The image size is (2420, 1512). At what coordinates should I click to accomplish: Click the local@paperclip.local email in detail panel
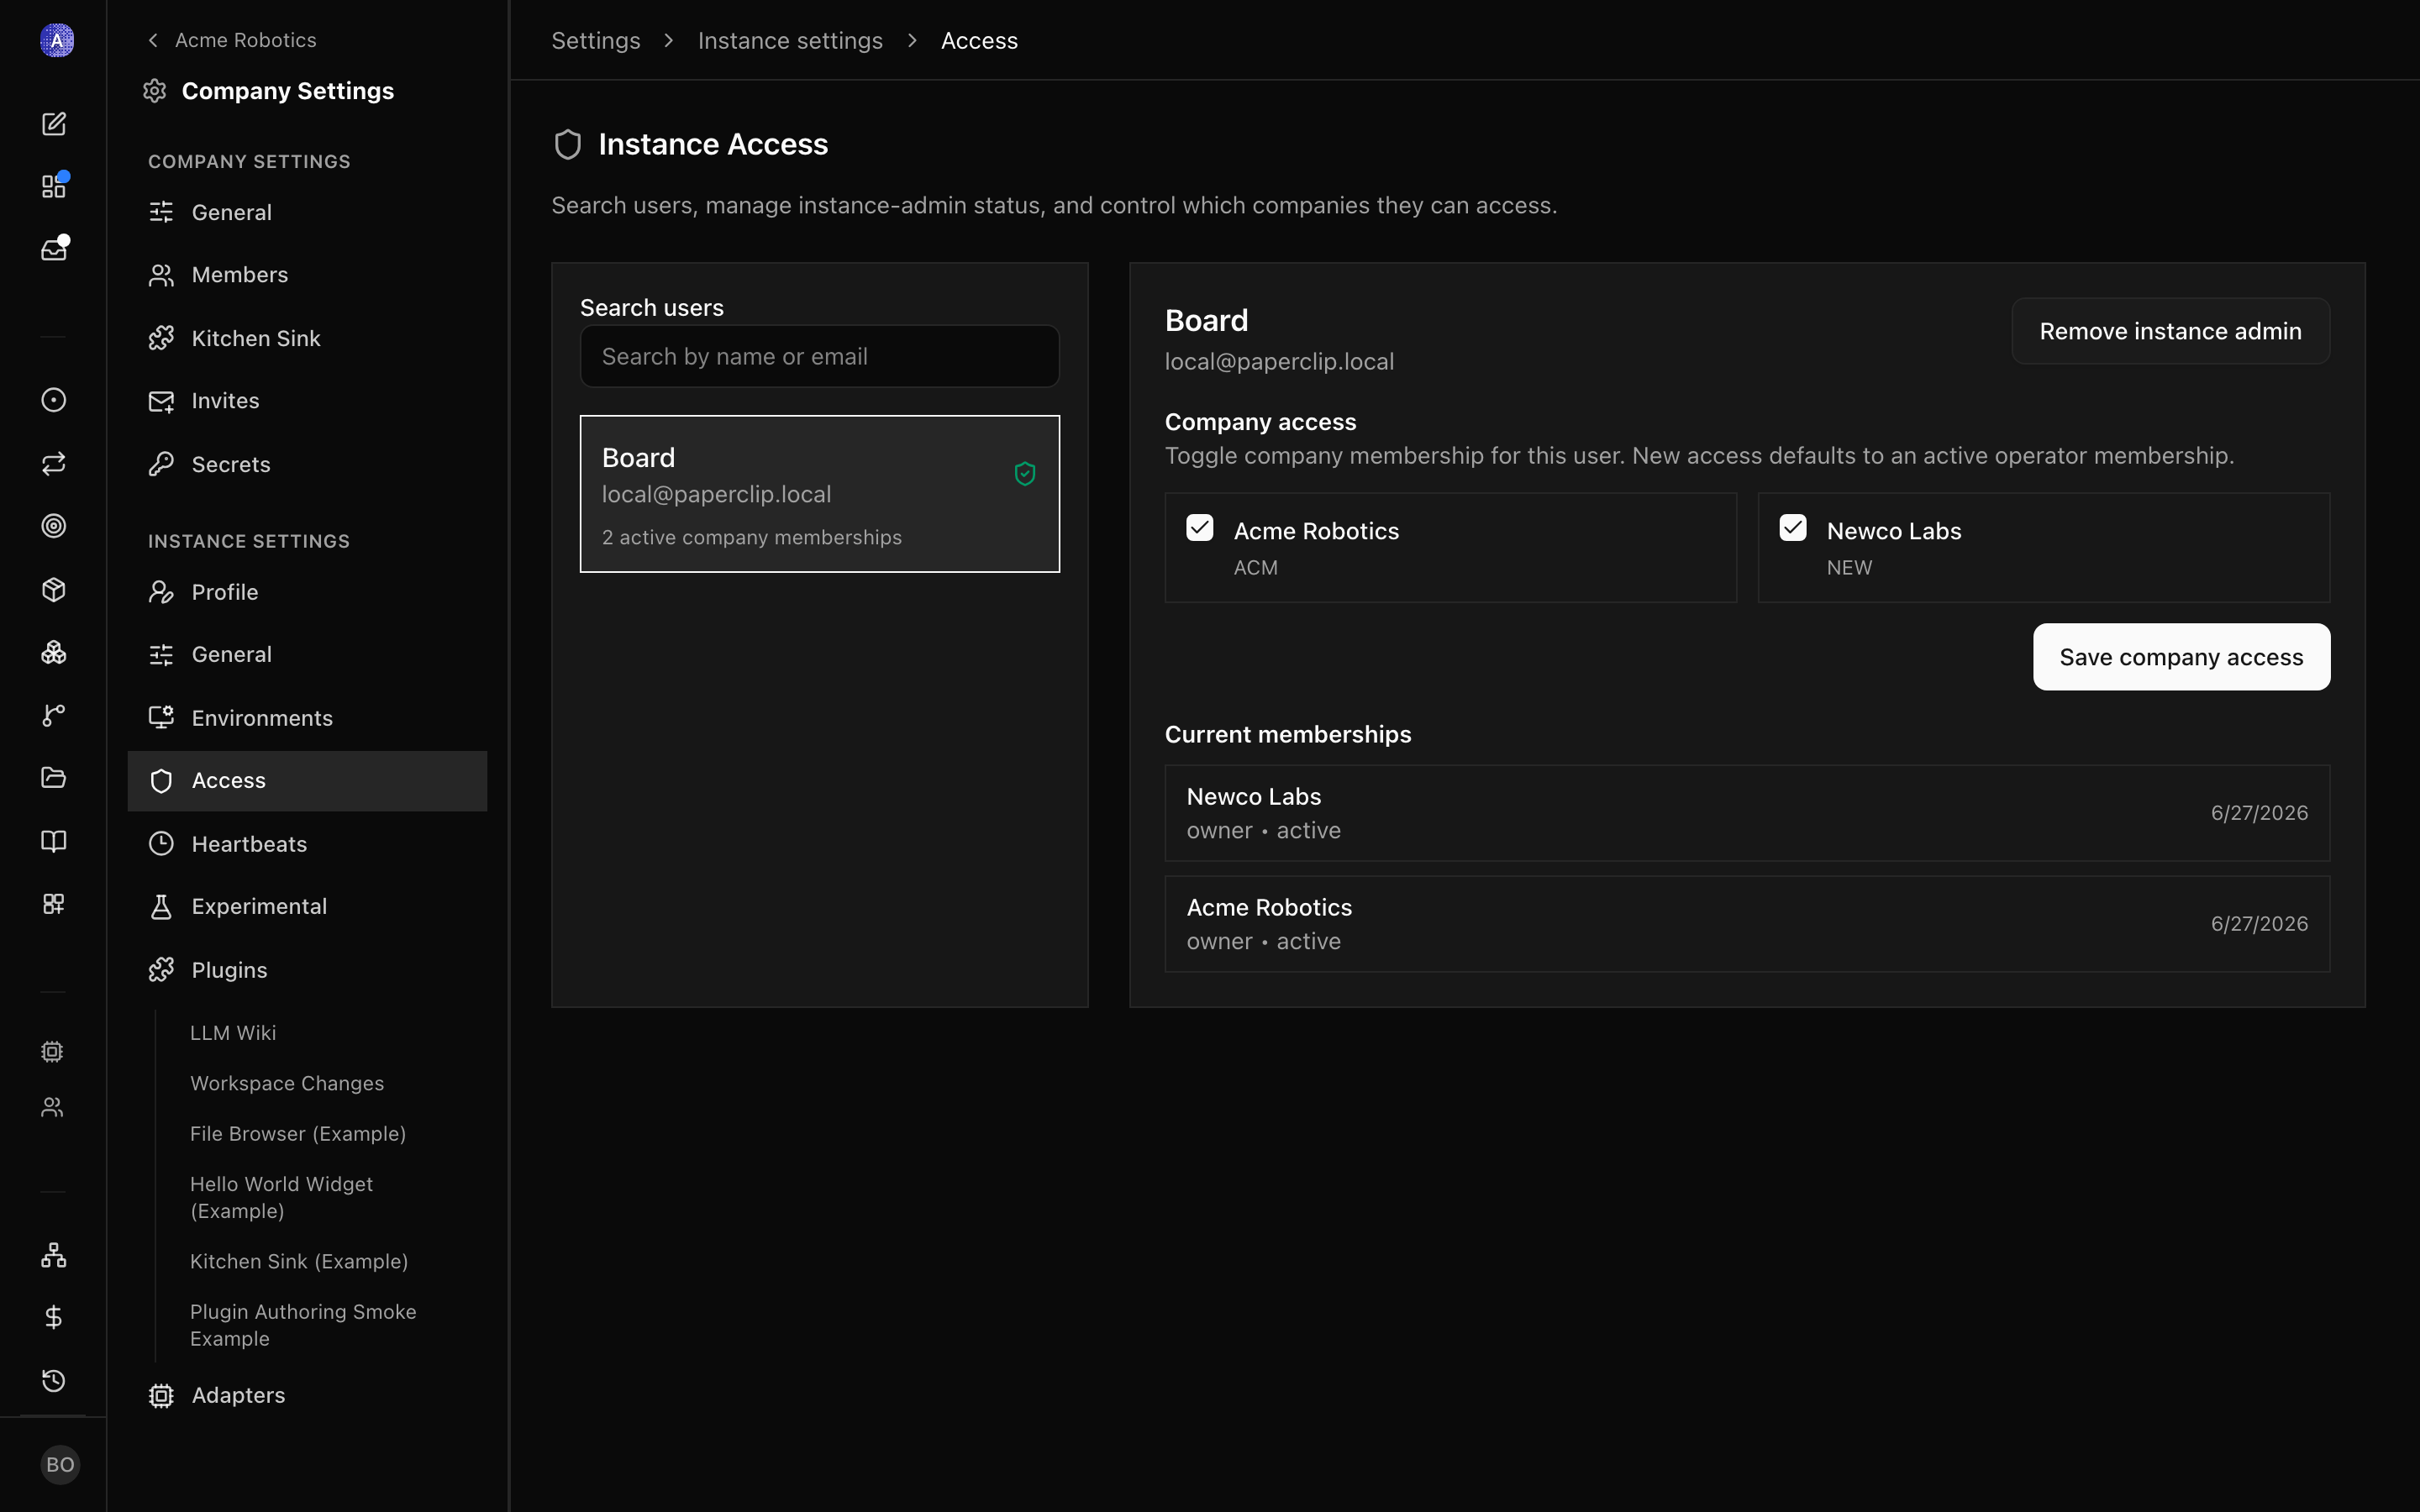point(1279,362)
